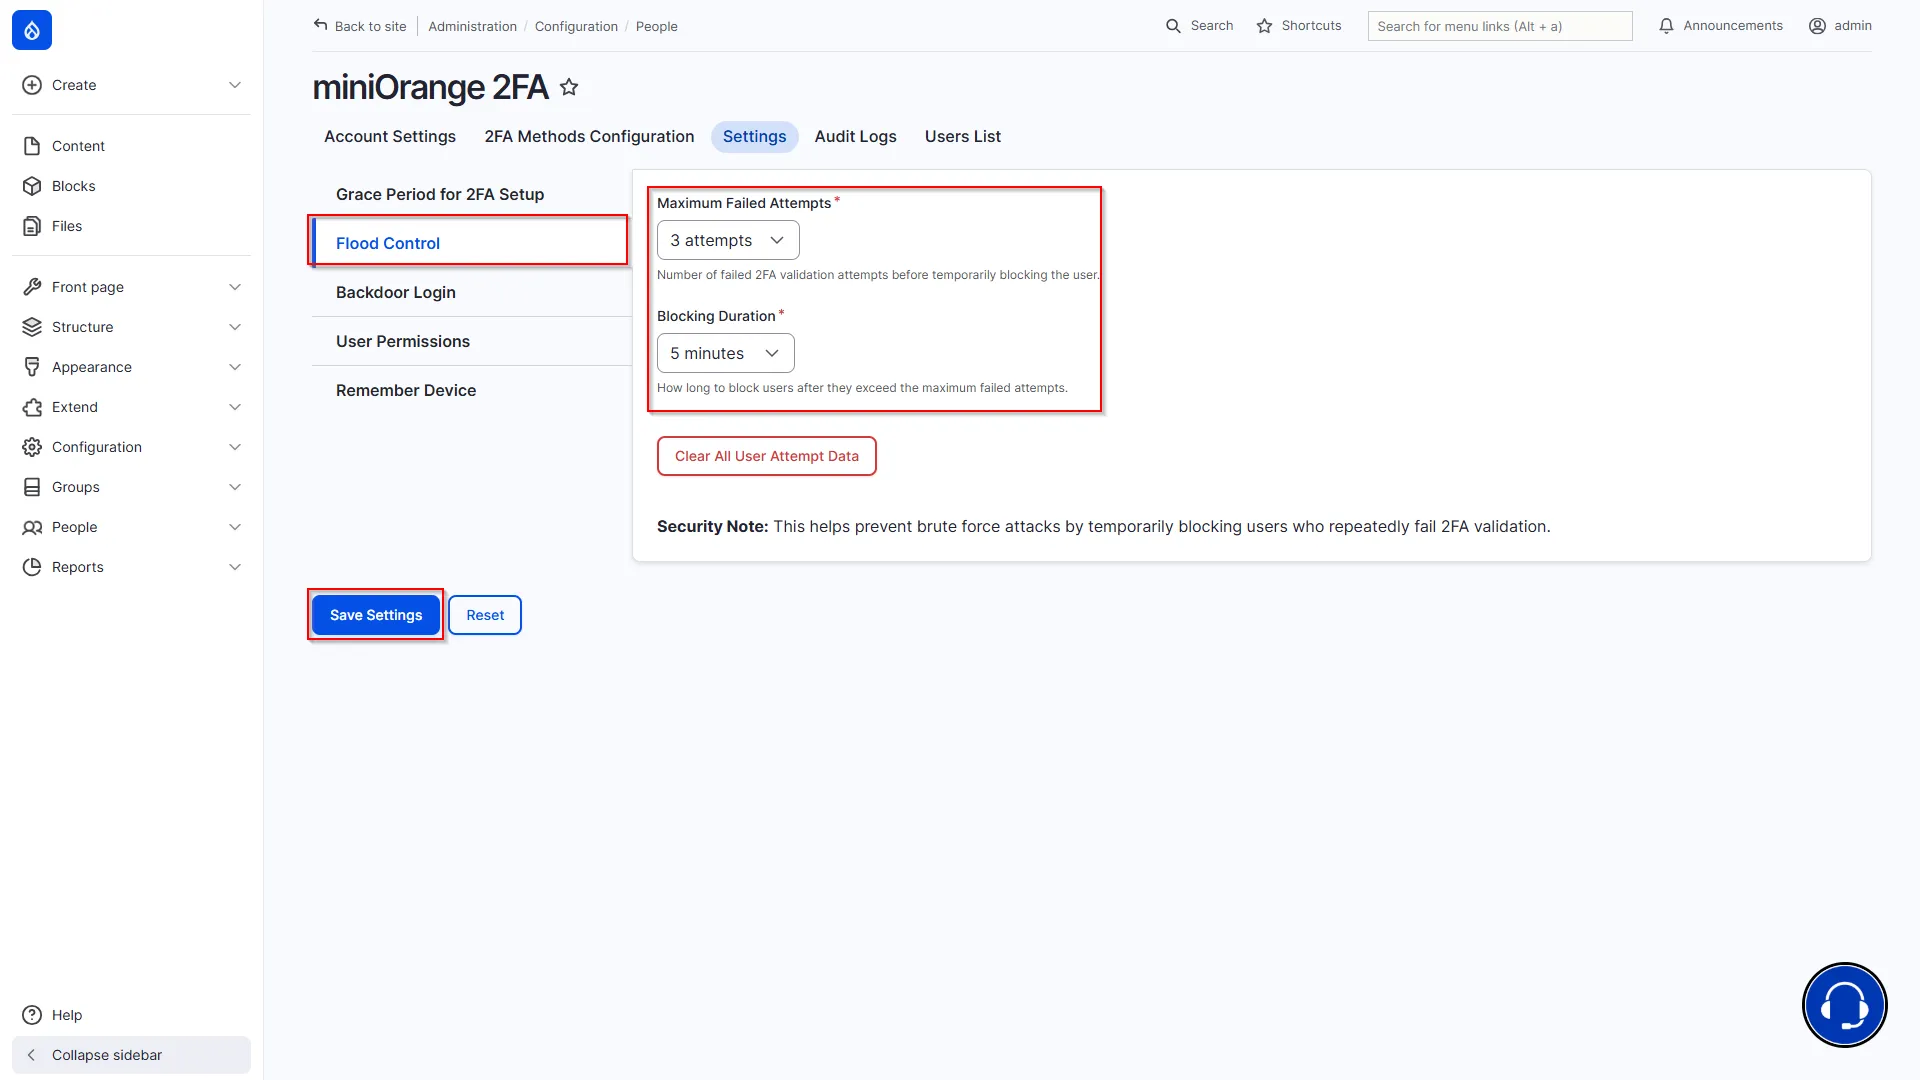This screenshot has height=1080, width=1920.
Task: Expand the People submenu chevron
Action: [235, 527]
